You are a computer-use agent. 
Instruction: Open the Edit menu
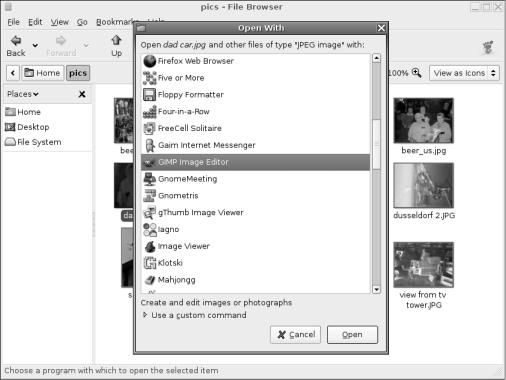[35, 22]
